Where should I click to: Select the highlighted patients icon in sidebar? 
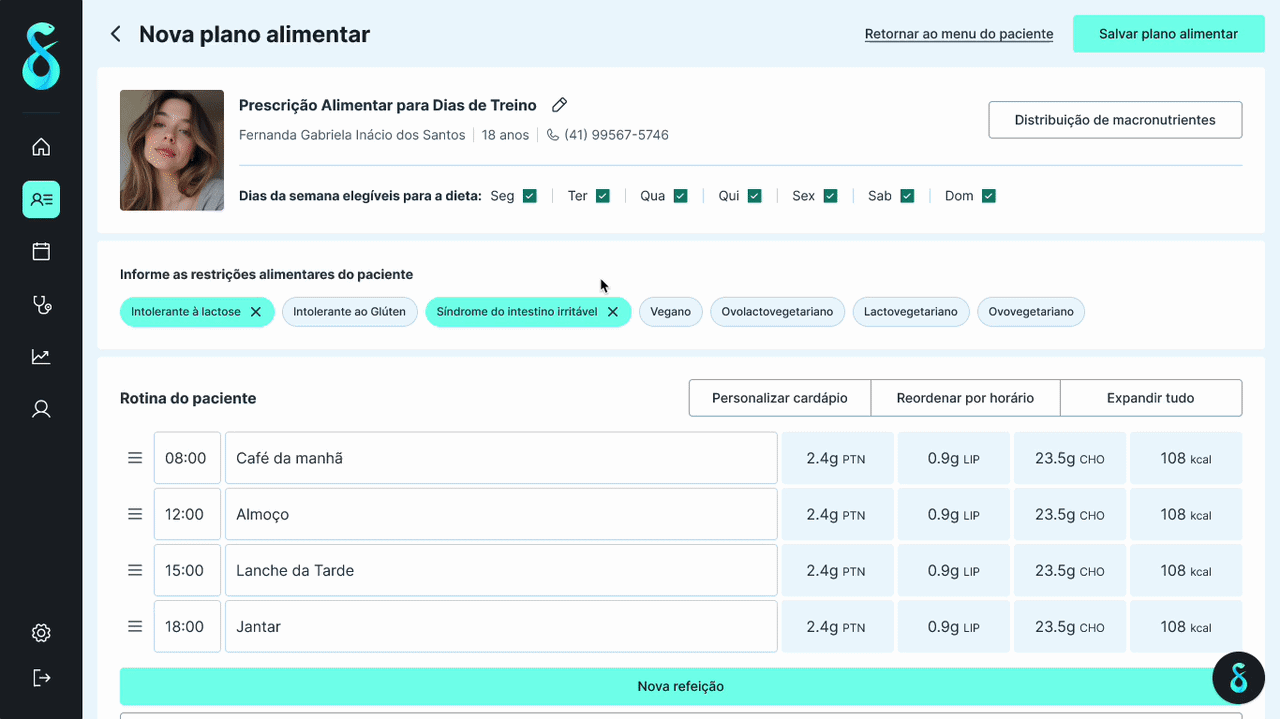pyautogui.click(x=41, y=199)
